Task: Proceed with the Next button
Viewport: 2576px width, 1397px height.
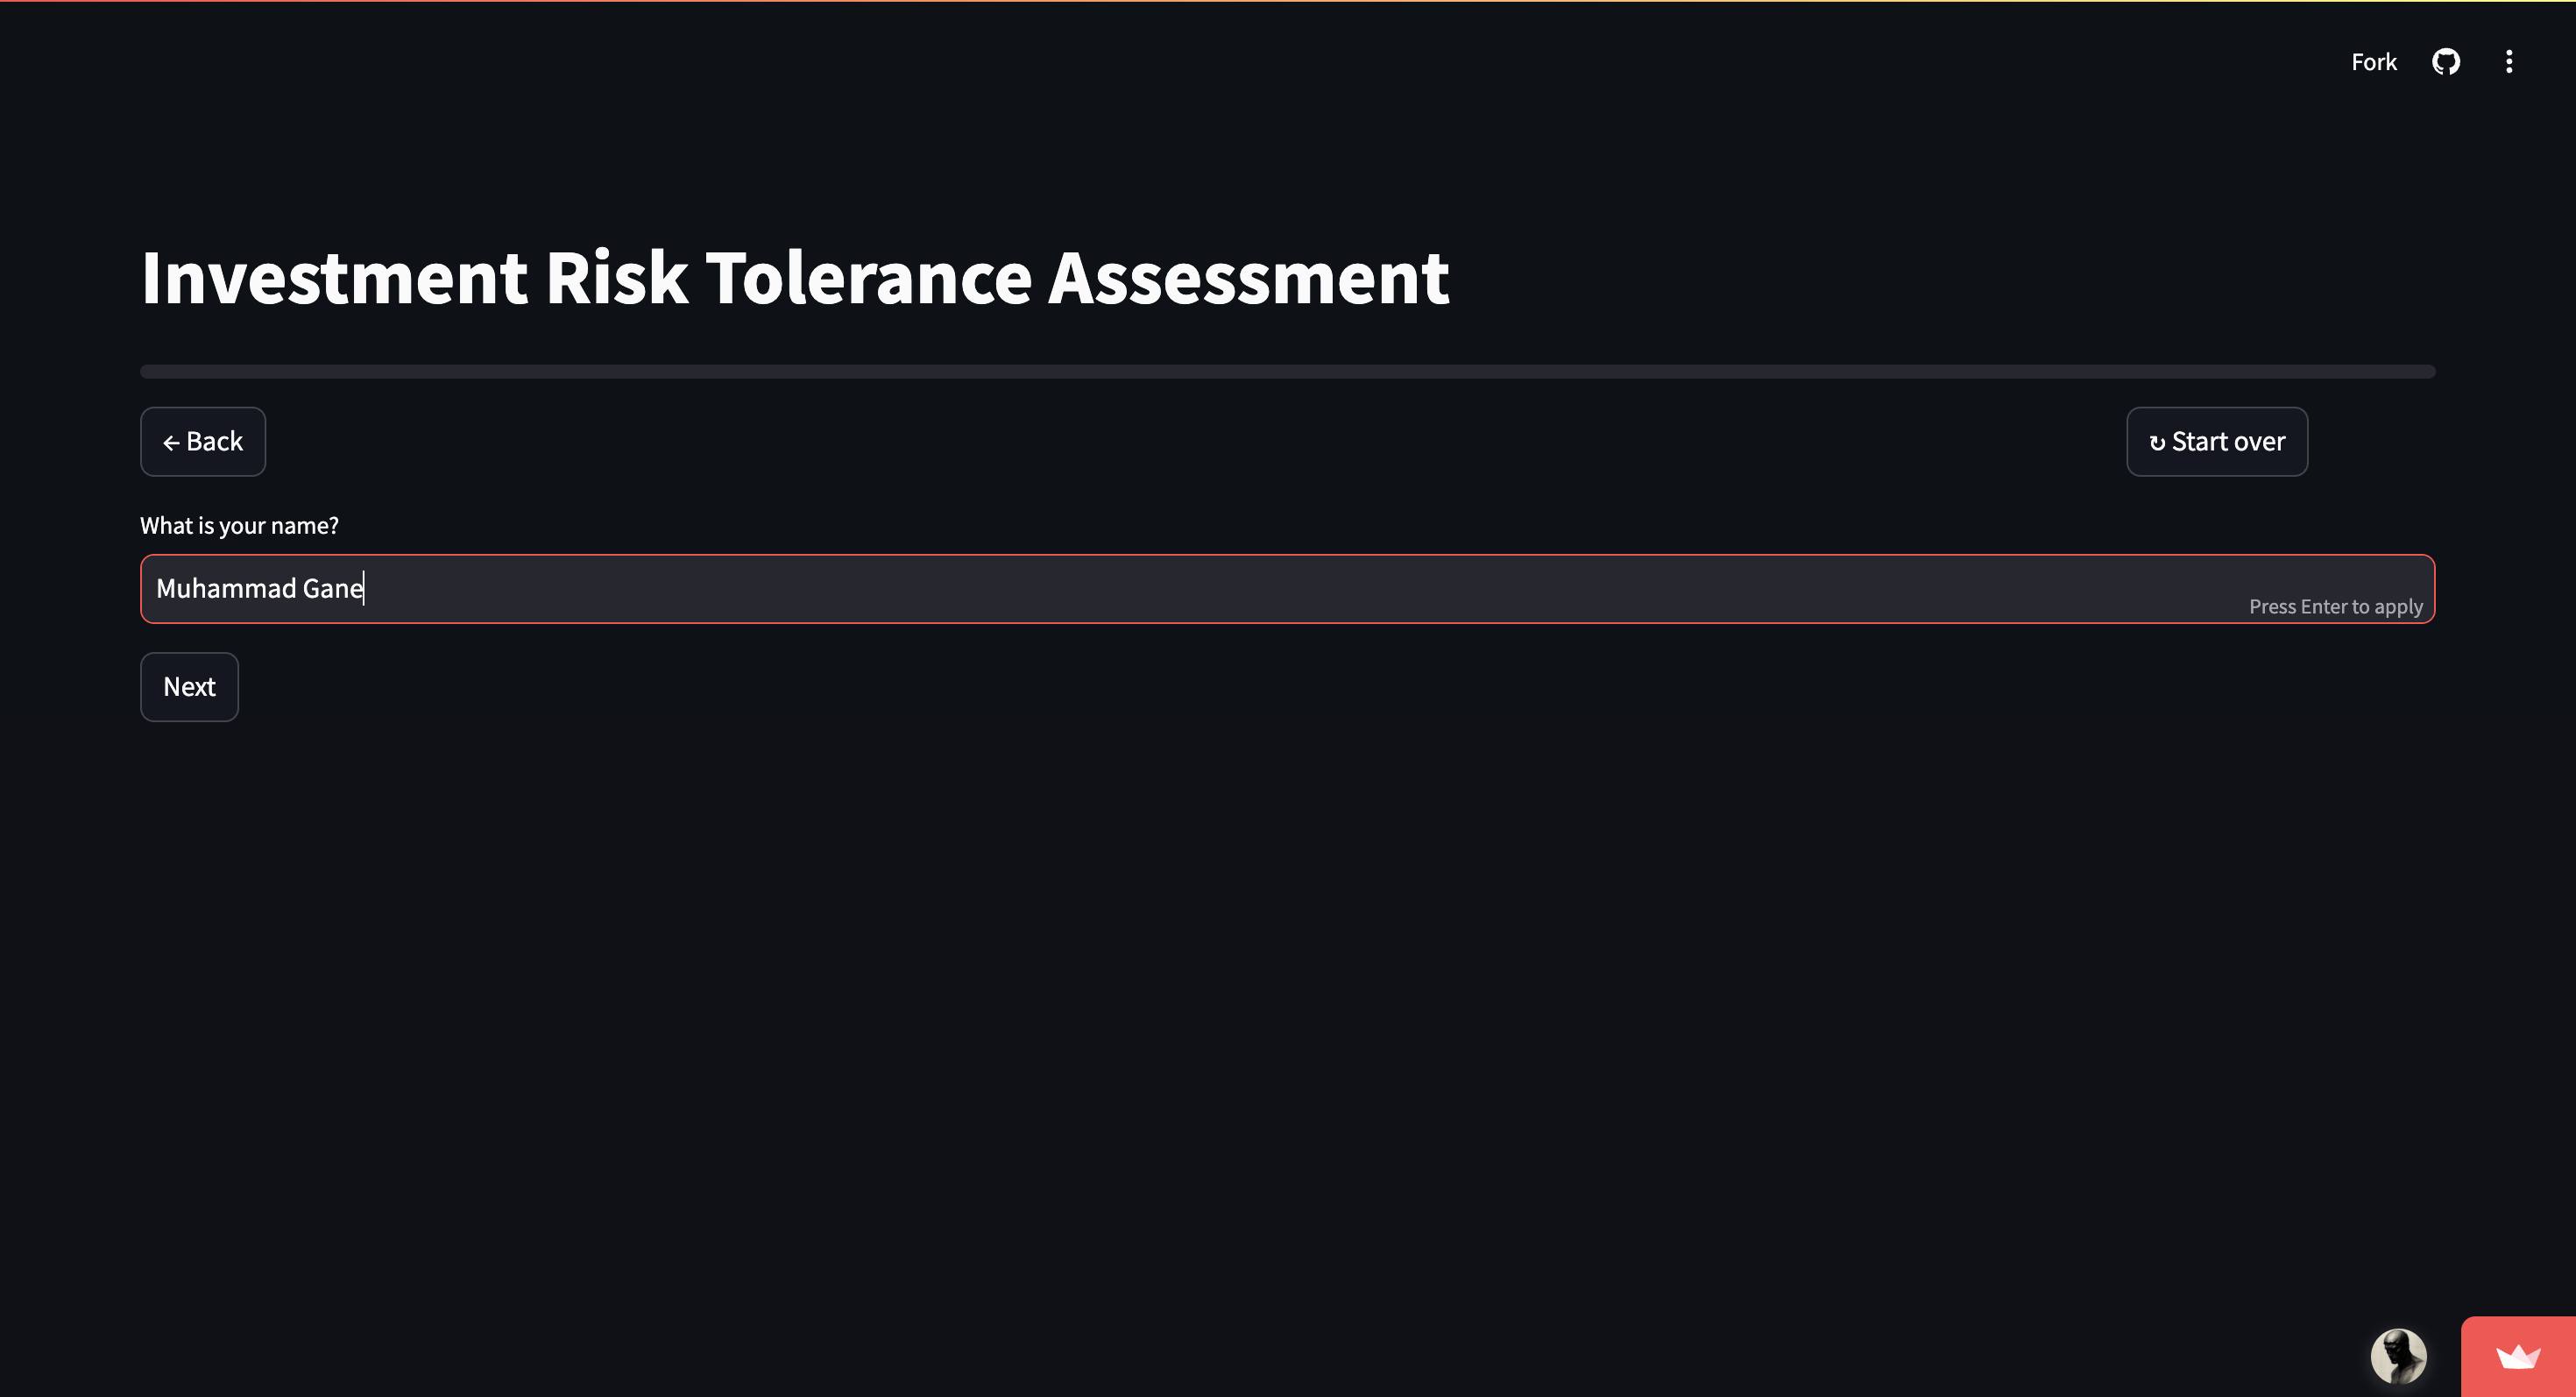Action: [189, 687]
